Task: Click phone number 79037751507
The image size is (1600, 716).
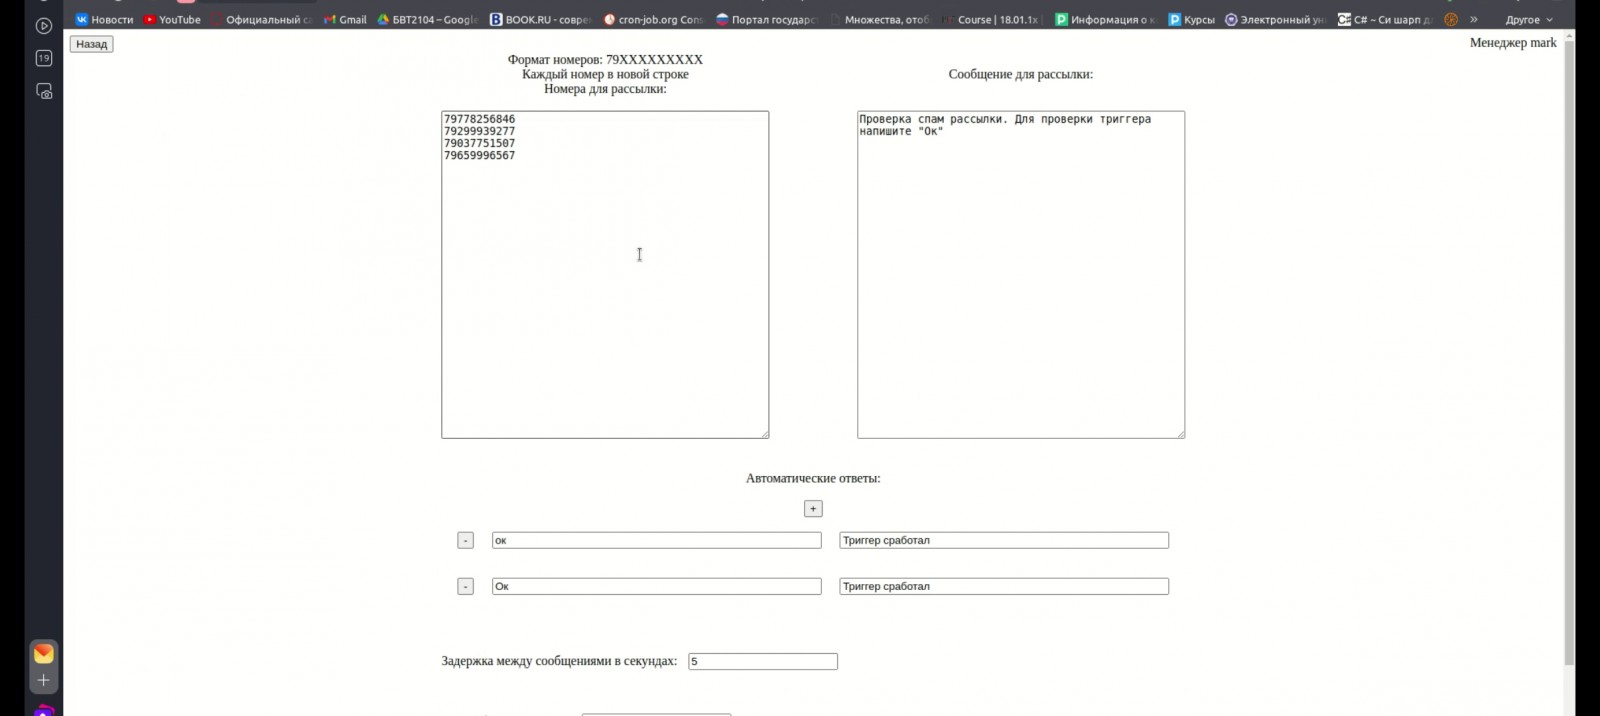Action: 480,143
